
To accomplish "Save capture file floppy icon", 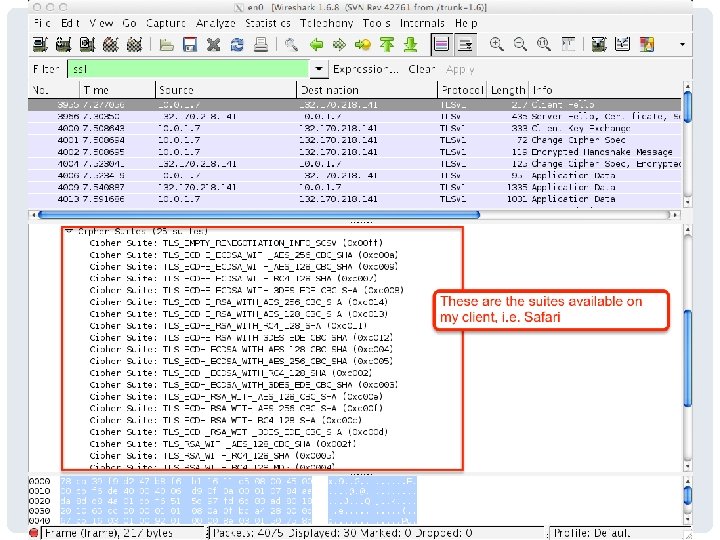I will coord(190,45).
